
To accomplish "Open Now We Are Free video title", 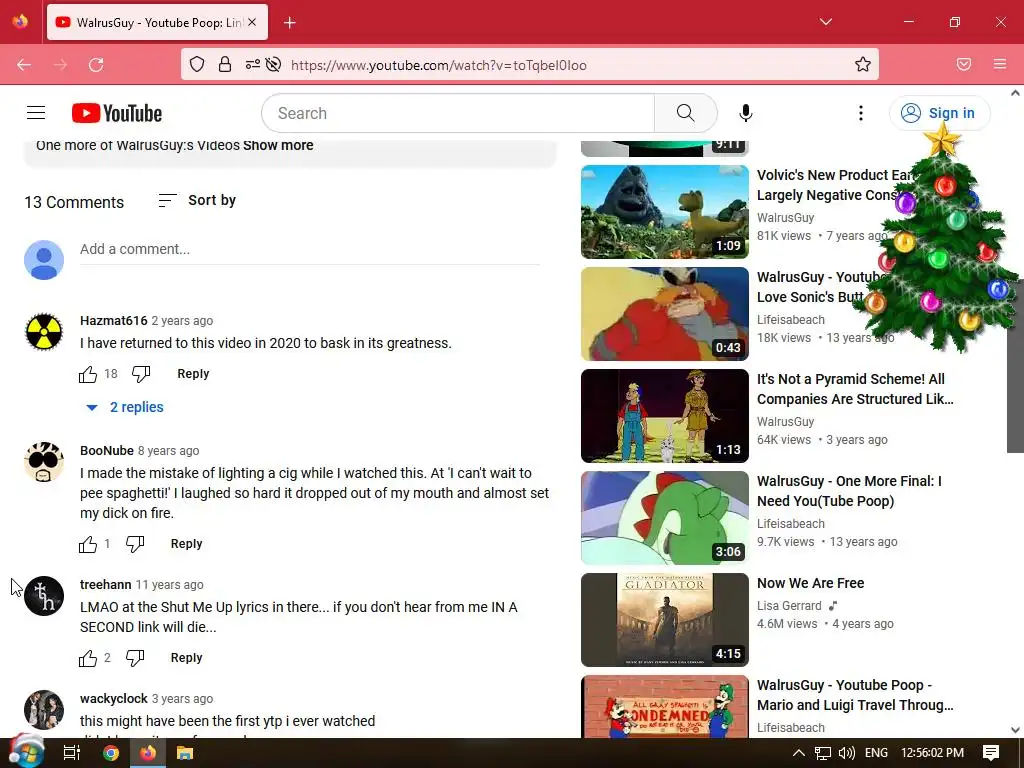I will [810, 583].
